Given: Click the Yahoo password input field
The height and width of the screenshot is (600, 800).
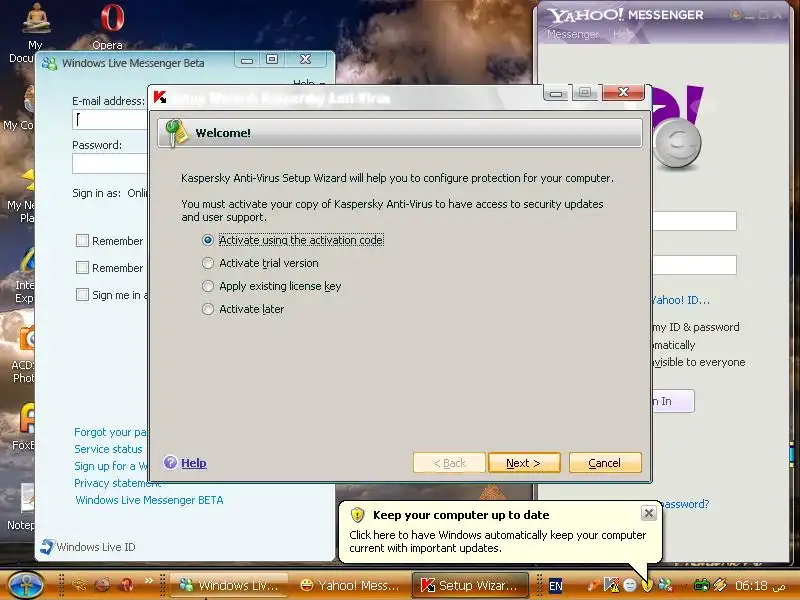Looking at the screenshot, I should (694, 265).
